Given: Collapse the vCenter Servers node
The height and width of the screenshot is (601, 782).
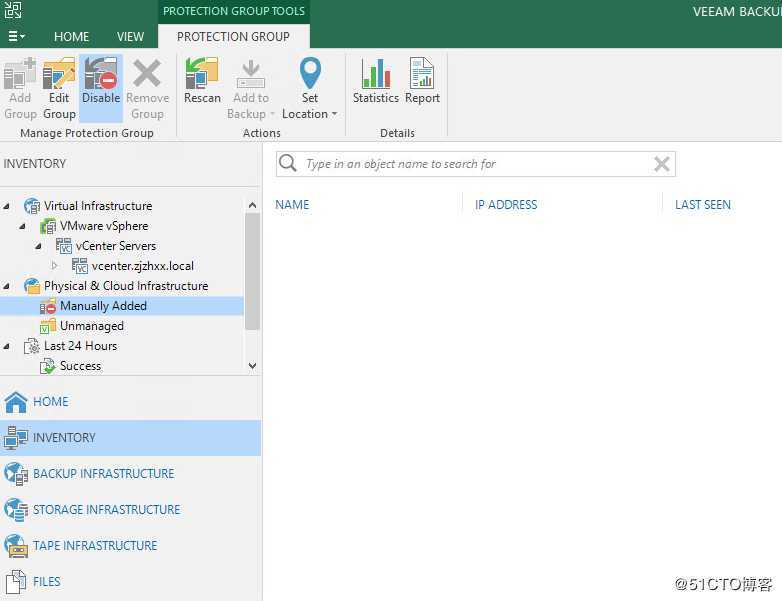Looking at the screenshot, I should 39,246.
